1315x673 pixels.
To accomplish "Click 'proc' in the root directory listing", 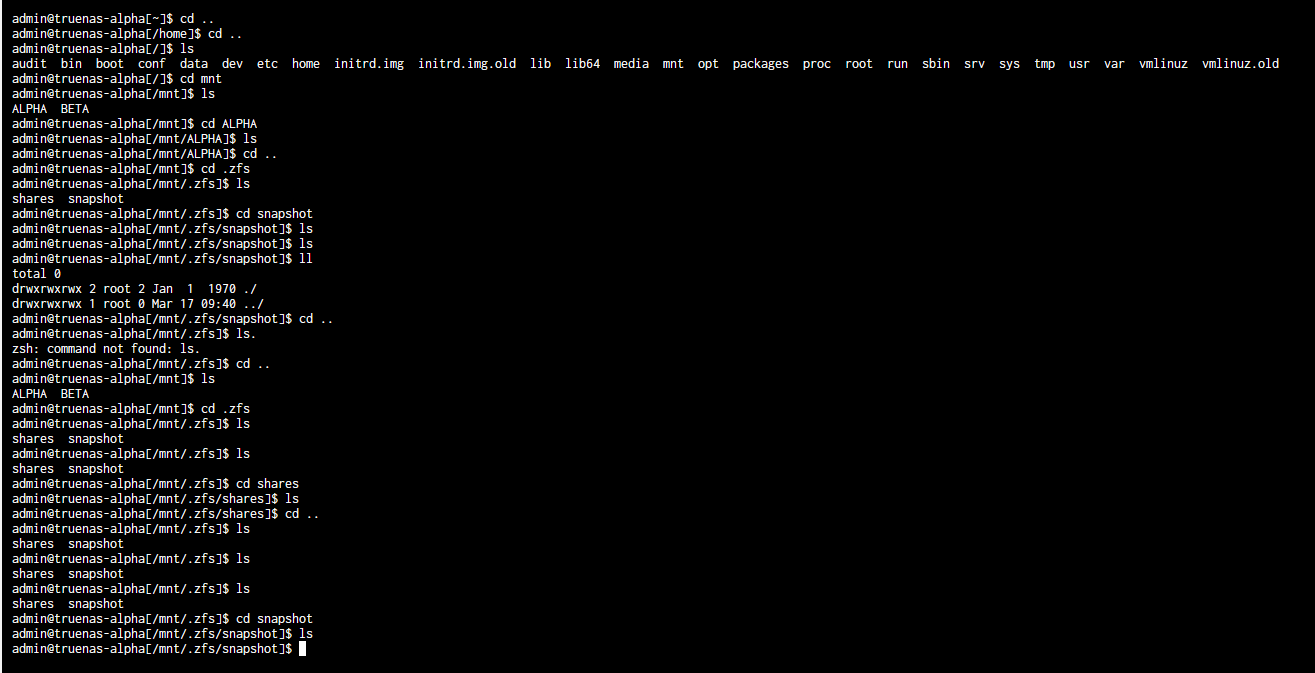I will [816, 64].
